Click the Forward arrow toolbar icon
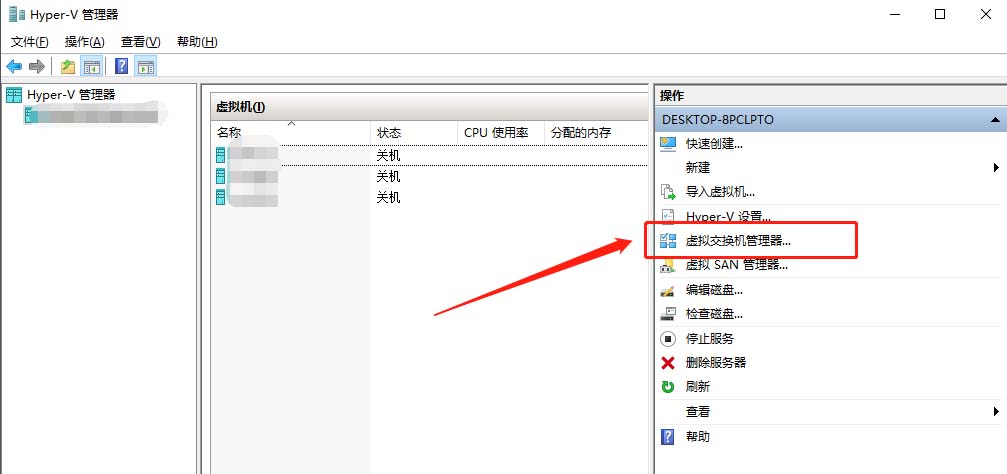Screen dimensions: 1007x474 (x=37, y=66)
